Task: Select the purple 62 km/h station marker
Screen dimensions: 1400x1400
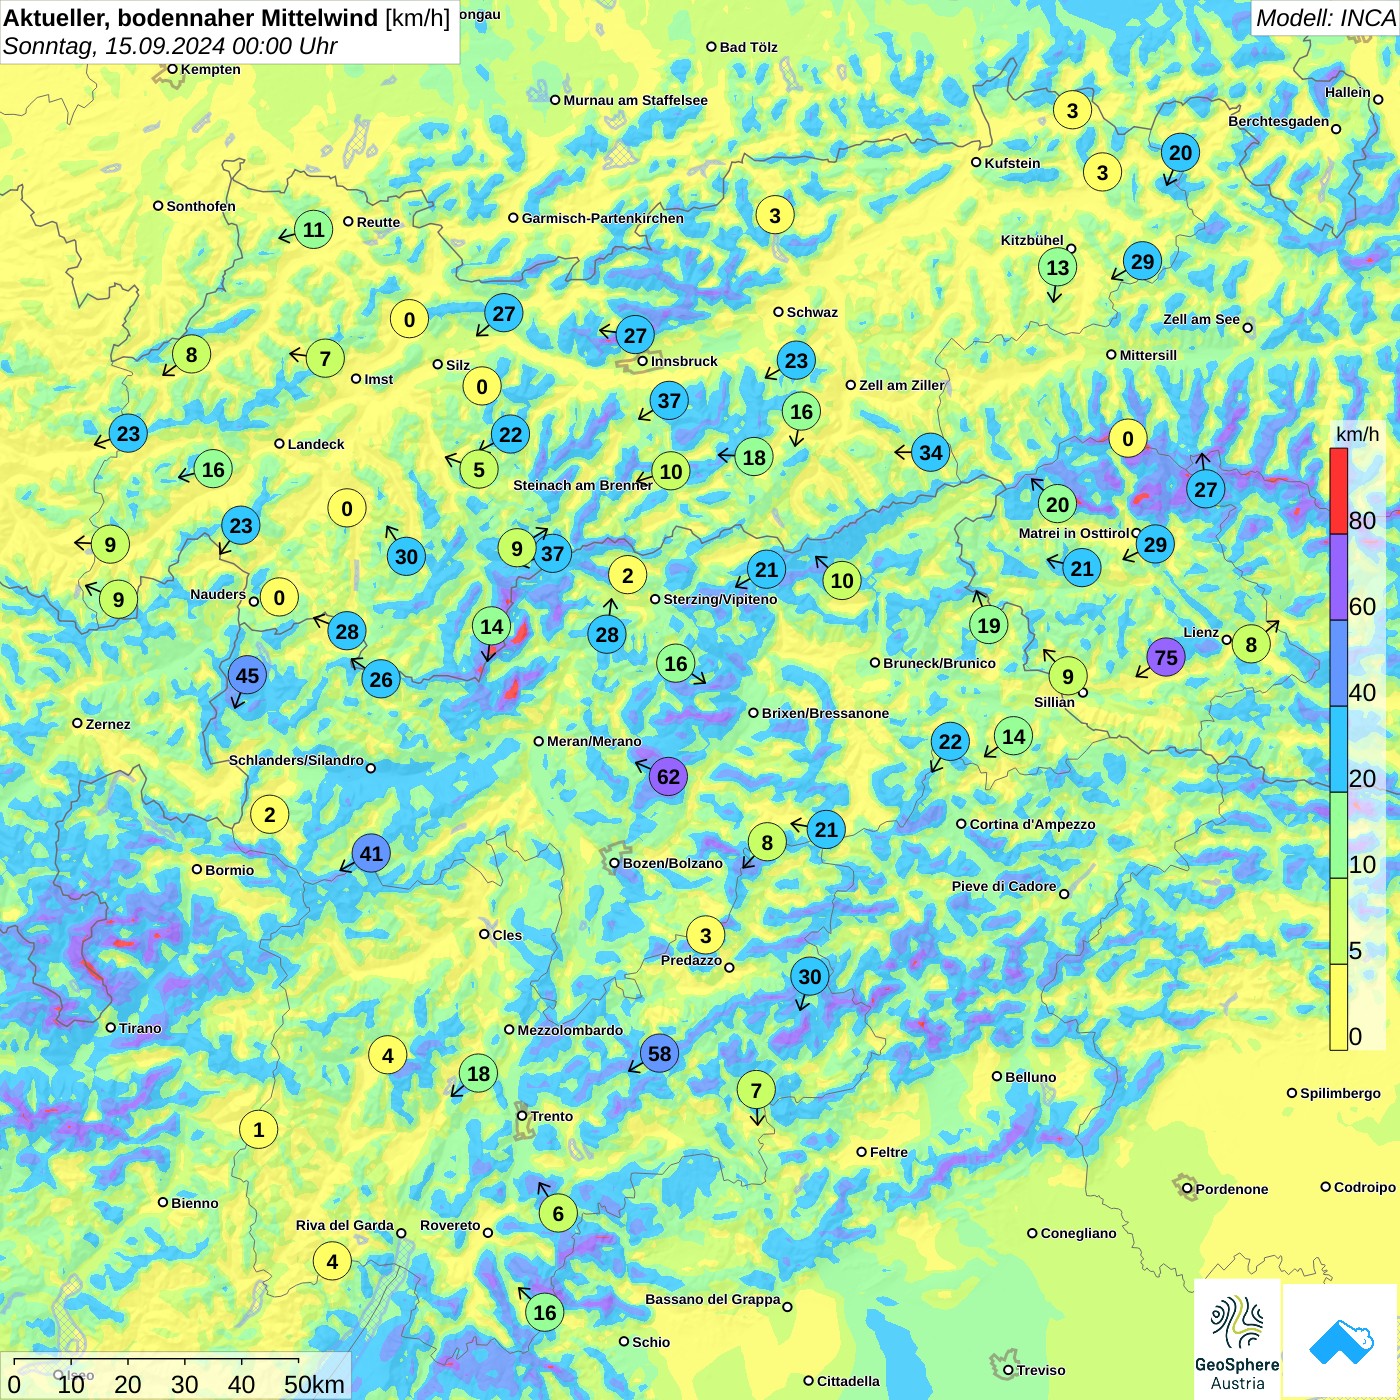Action: [x=668, y=776]
